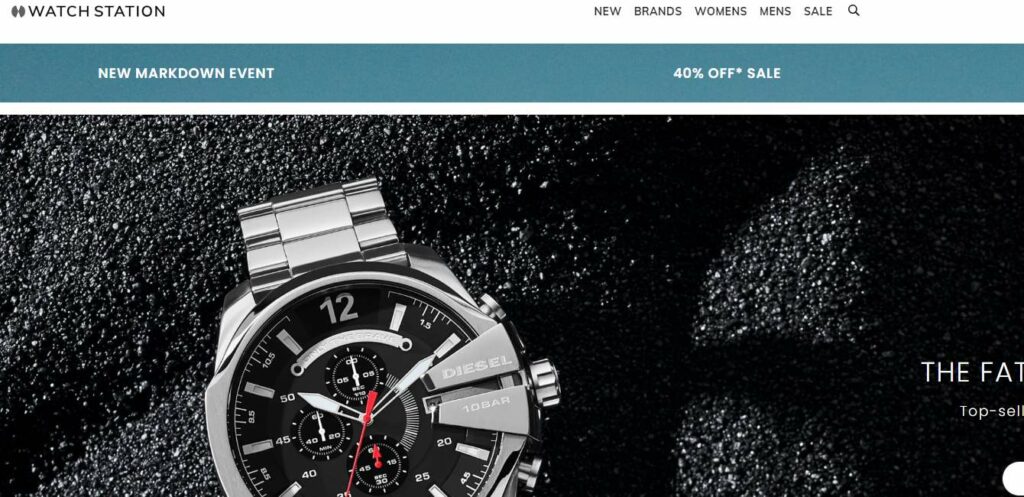This screenshot has width=1024, height=497.
Task: Open the search magnifier icon
Action: [854, 10]
